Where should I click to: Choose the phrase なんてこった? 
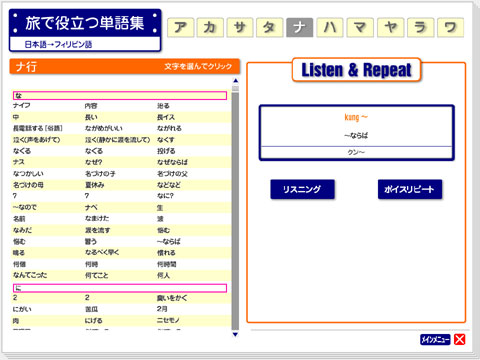pyautogui.click(x=30, y=275)
